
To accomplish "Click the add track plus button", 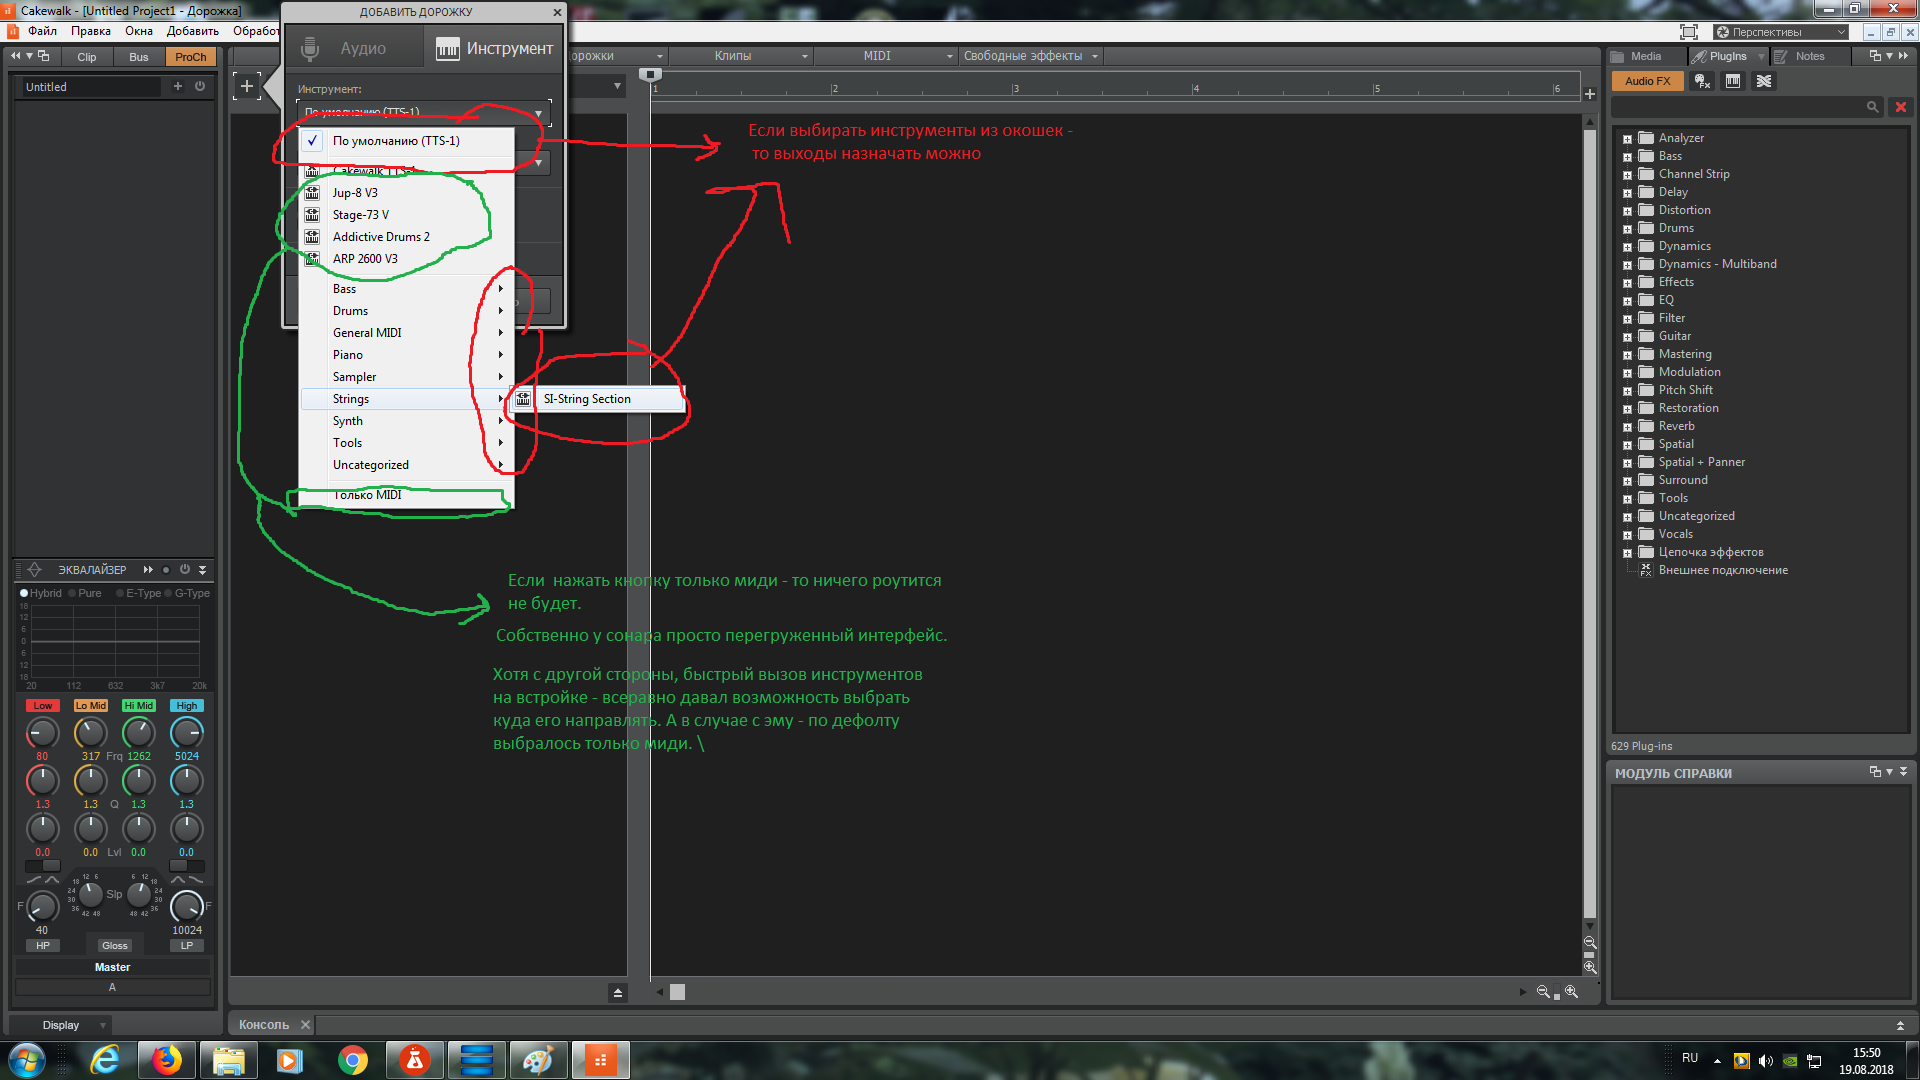I will pos(247,86).
